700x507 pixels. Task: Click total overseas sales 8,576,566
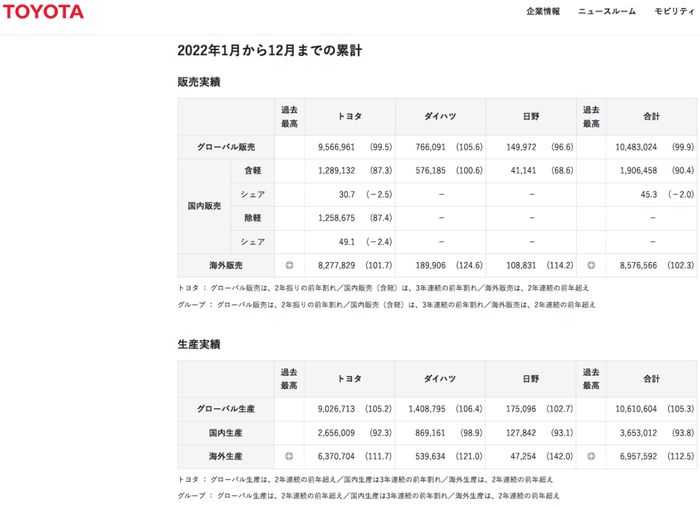638,265
